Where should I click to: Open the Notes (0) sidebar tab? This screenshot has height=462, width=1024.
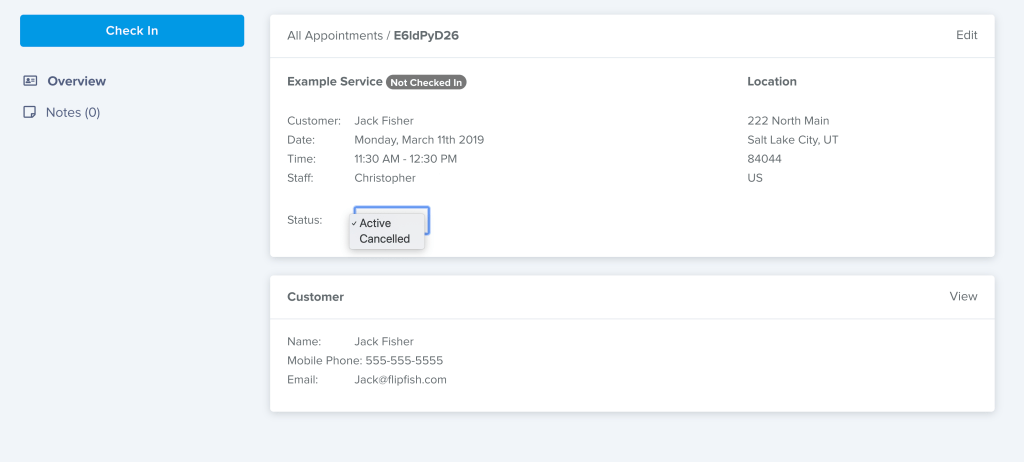[x=73, y=112]
